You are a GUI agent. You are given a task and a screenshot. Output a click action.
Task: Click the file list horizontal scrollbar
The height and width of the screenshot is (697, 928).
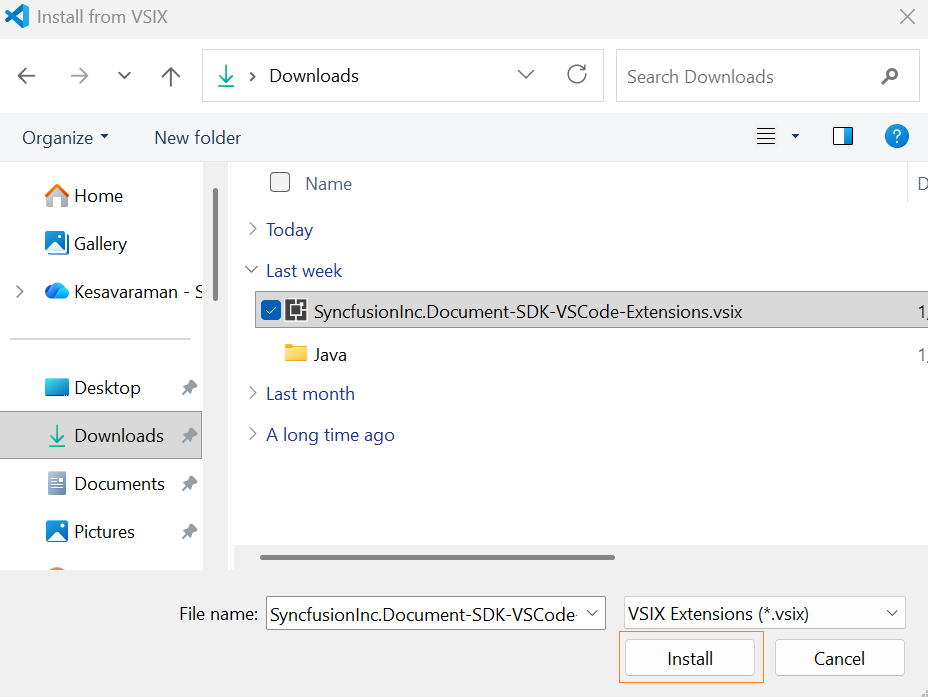point(437,557)
